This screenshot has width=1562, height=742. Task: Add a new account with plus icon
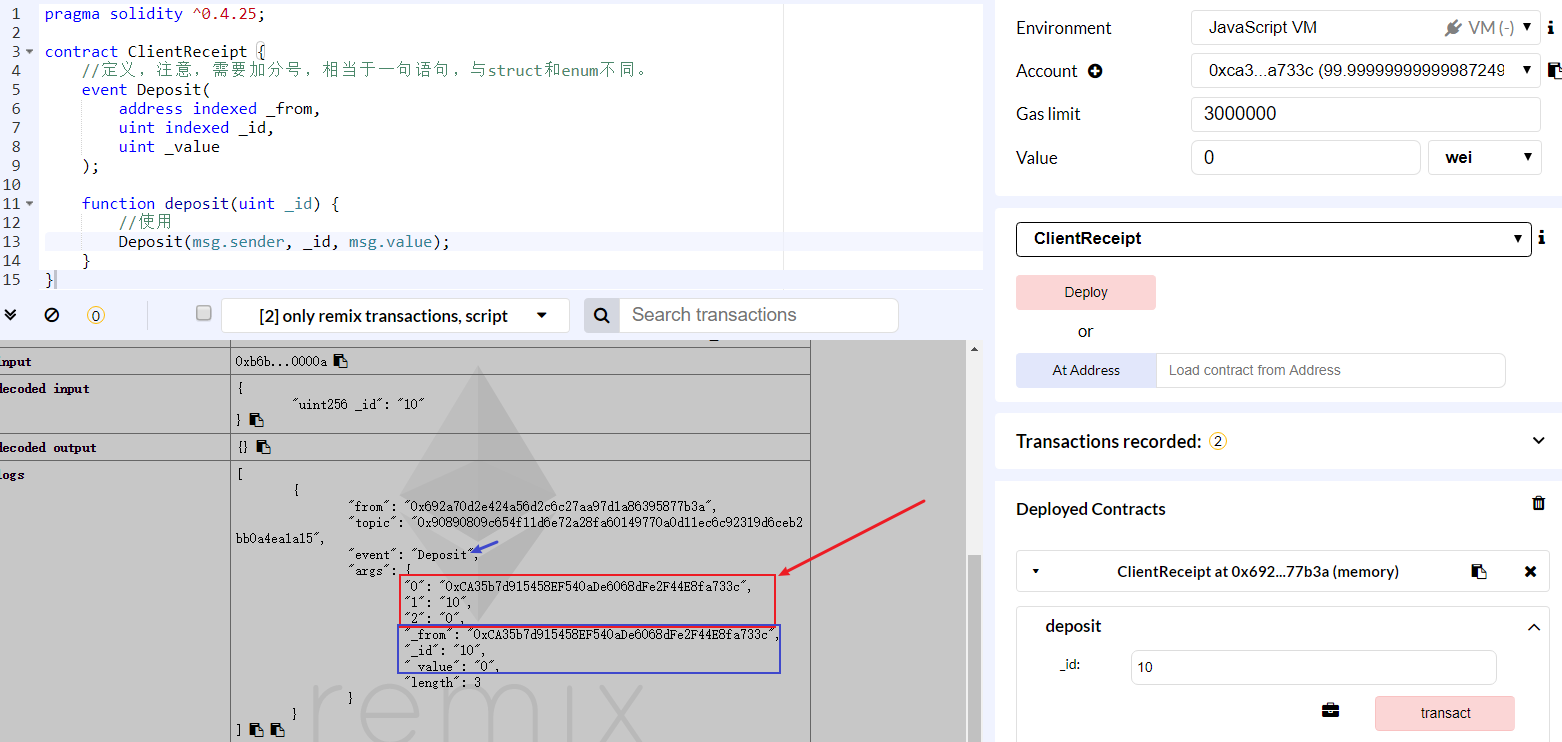pos(1095,71)
